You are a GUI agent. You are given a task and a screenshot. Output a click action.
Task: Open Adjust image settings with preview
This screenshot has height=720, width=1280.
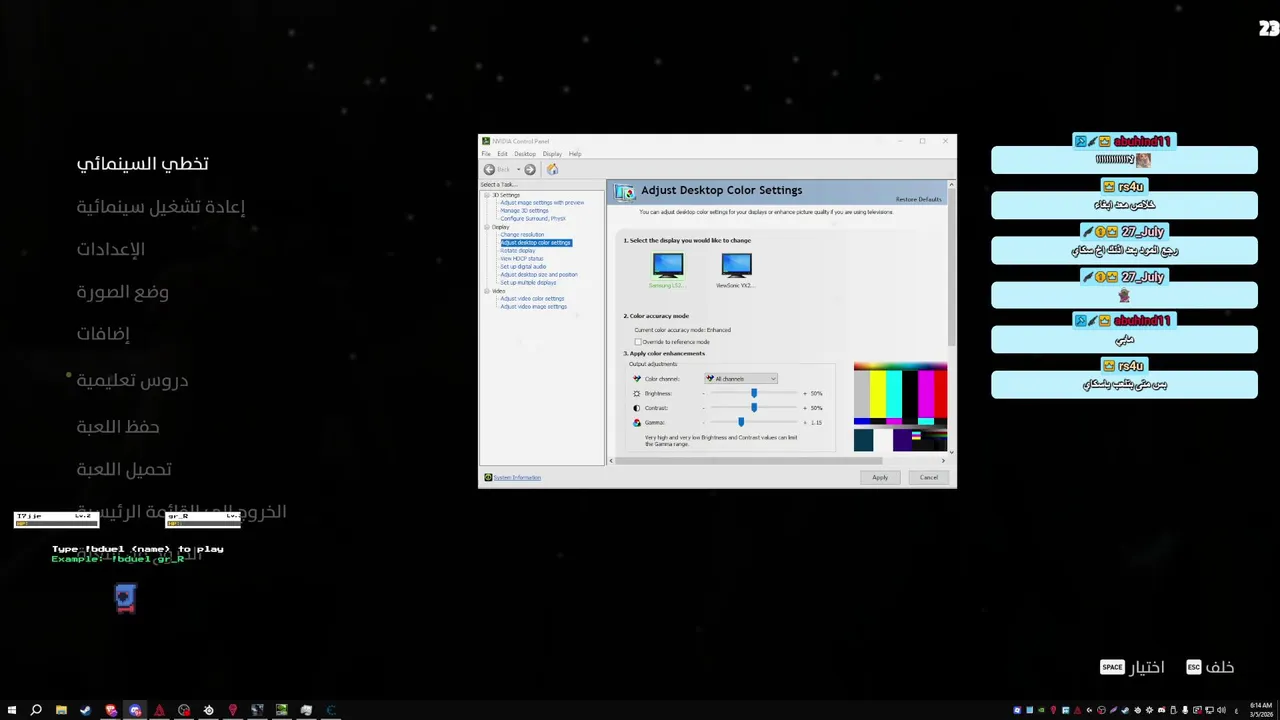(x=542, y=203)
